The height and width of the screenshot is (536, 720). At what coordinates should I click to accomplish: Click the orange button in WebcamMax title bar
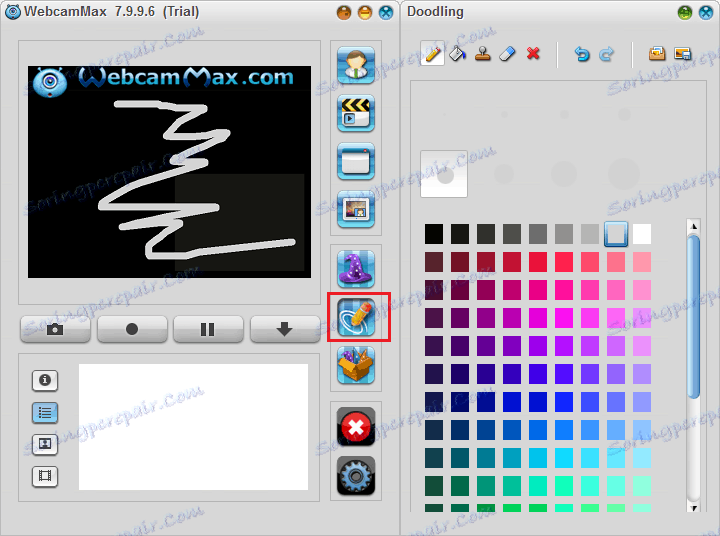point(344,12)
